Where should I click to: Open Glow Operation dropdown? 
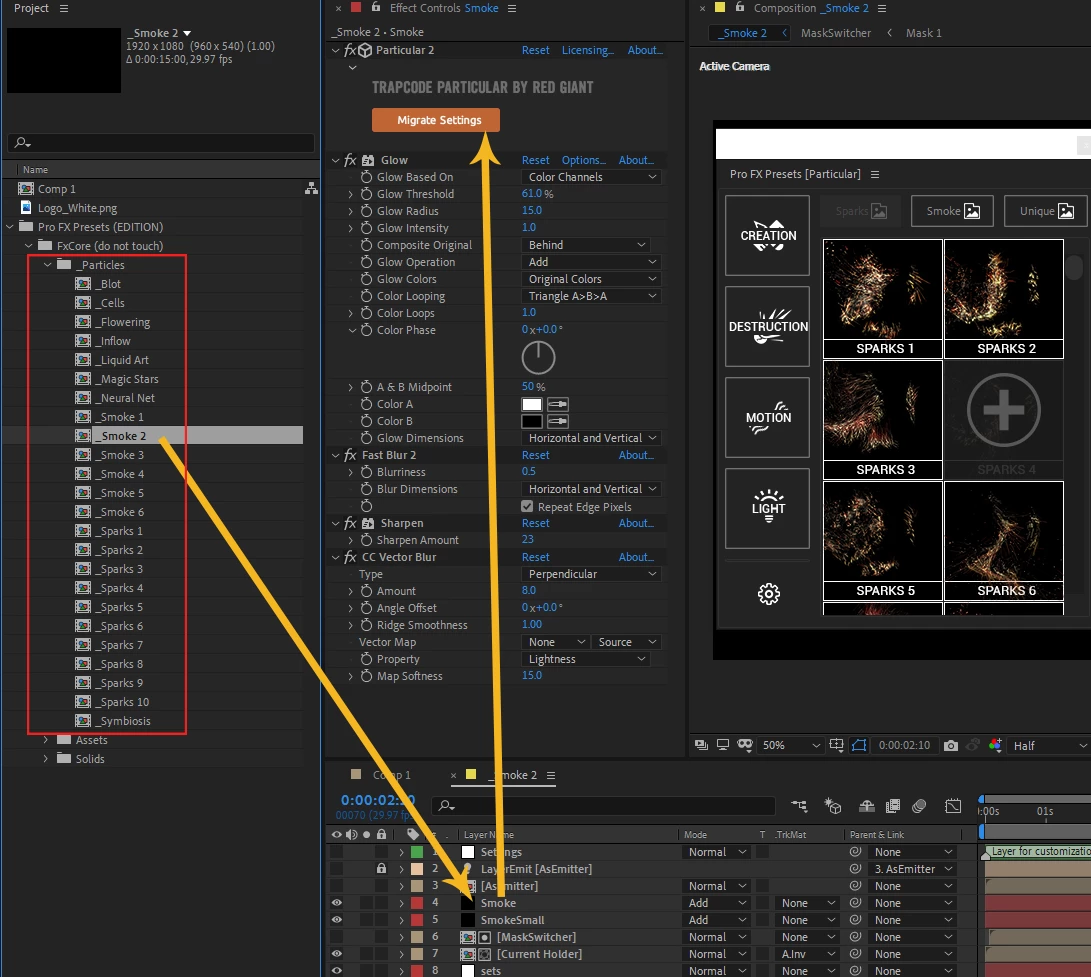590,262
